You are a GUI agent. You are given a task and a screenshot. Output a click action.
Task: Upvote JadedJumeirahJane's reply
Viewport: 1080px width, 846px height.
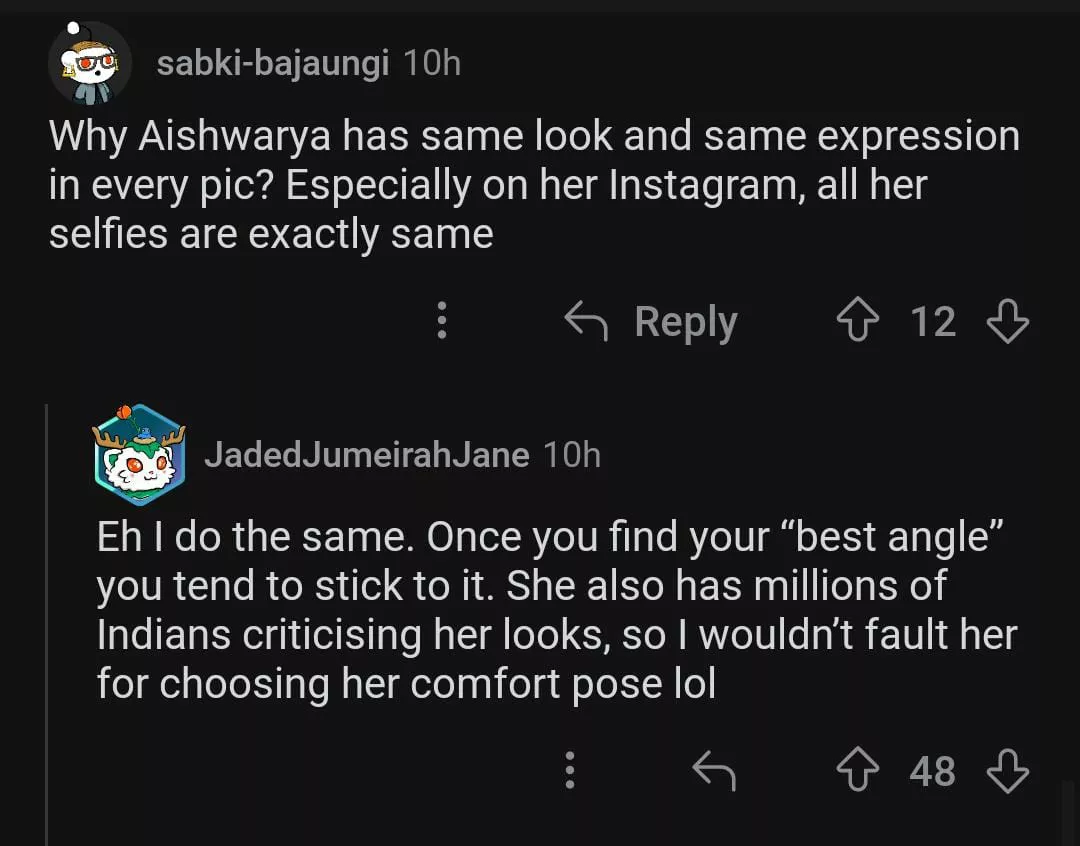pyautogui.click(x=857, y=771)
